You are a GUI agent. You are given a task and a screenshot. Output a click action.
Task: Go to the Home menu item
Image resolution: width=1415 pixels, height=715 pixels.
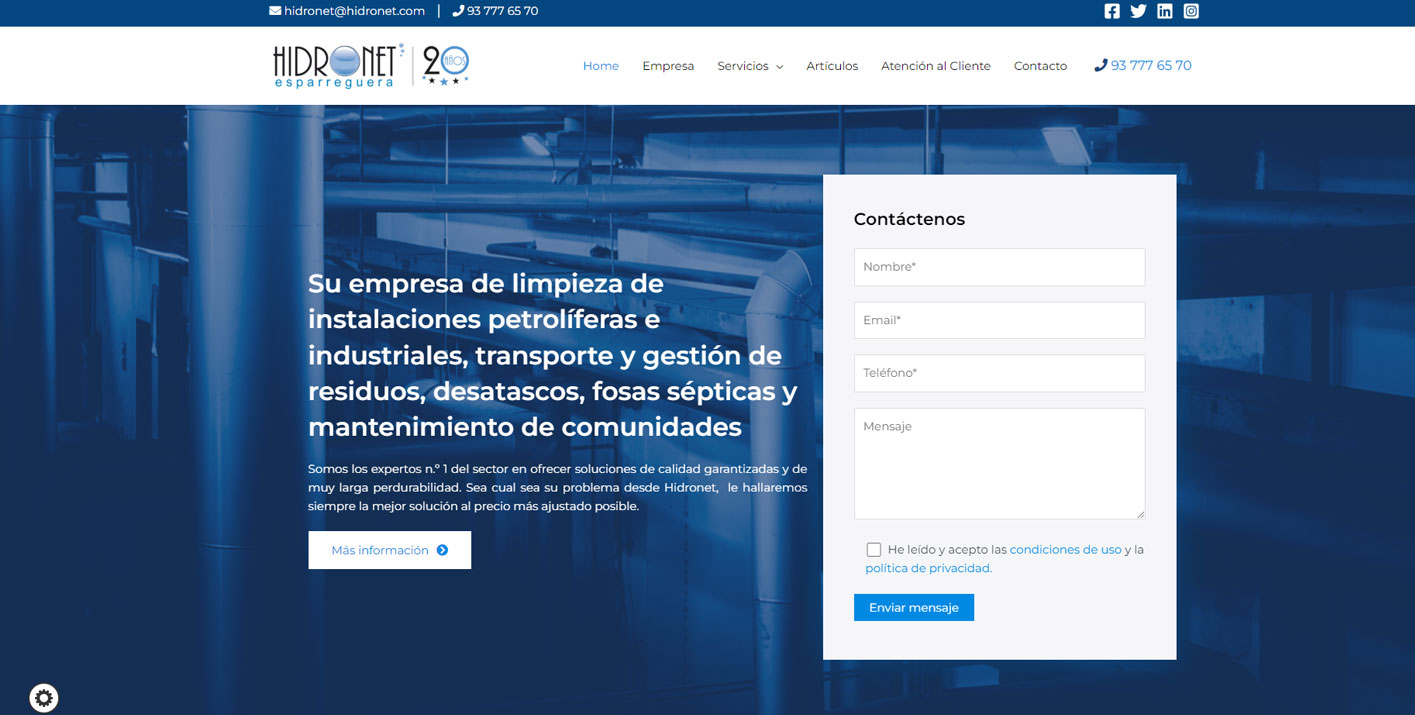click(x=601, y=66)
